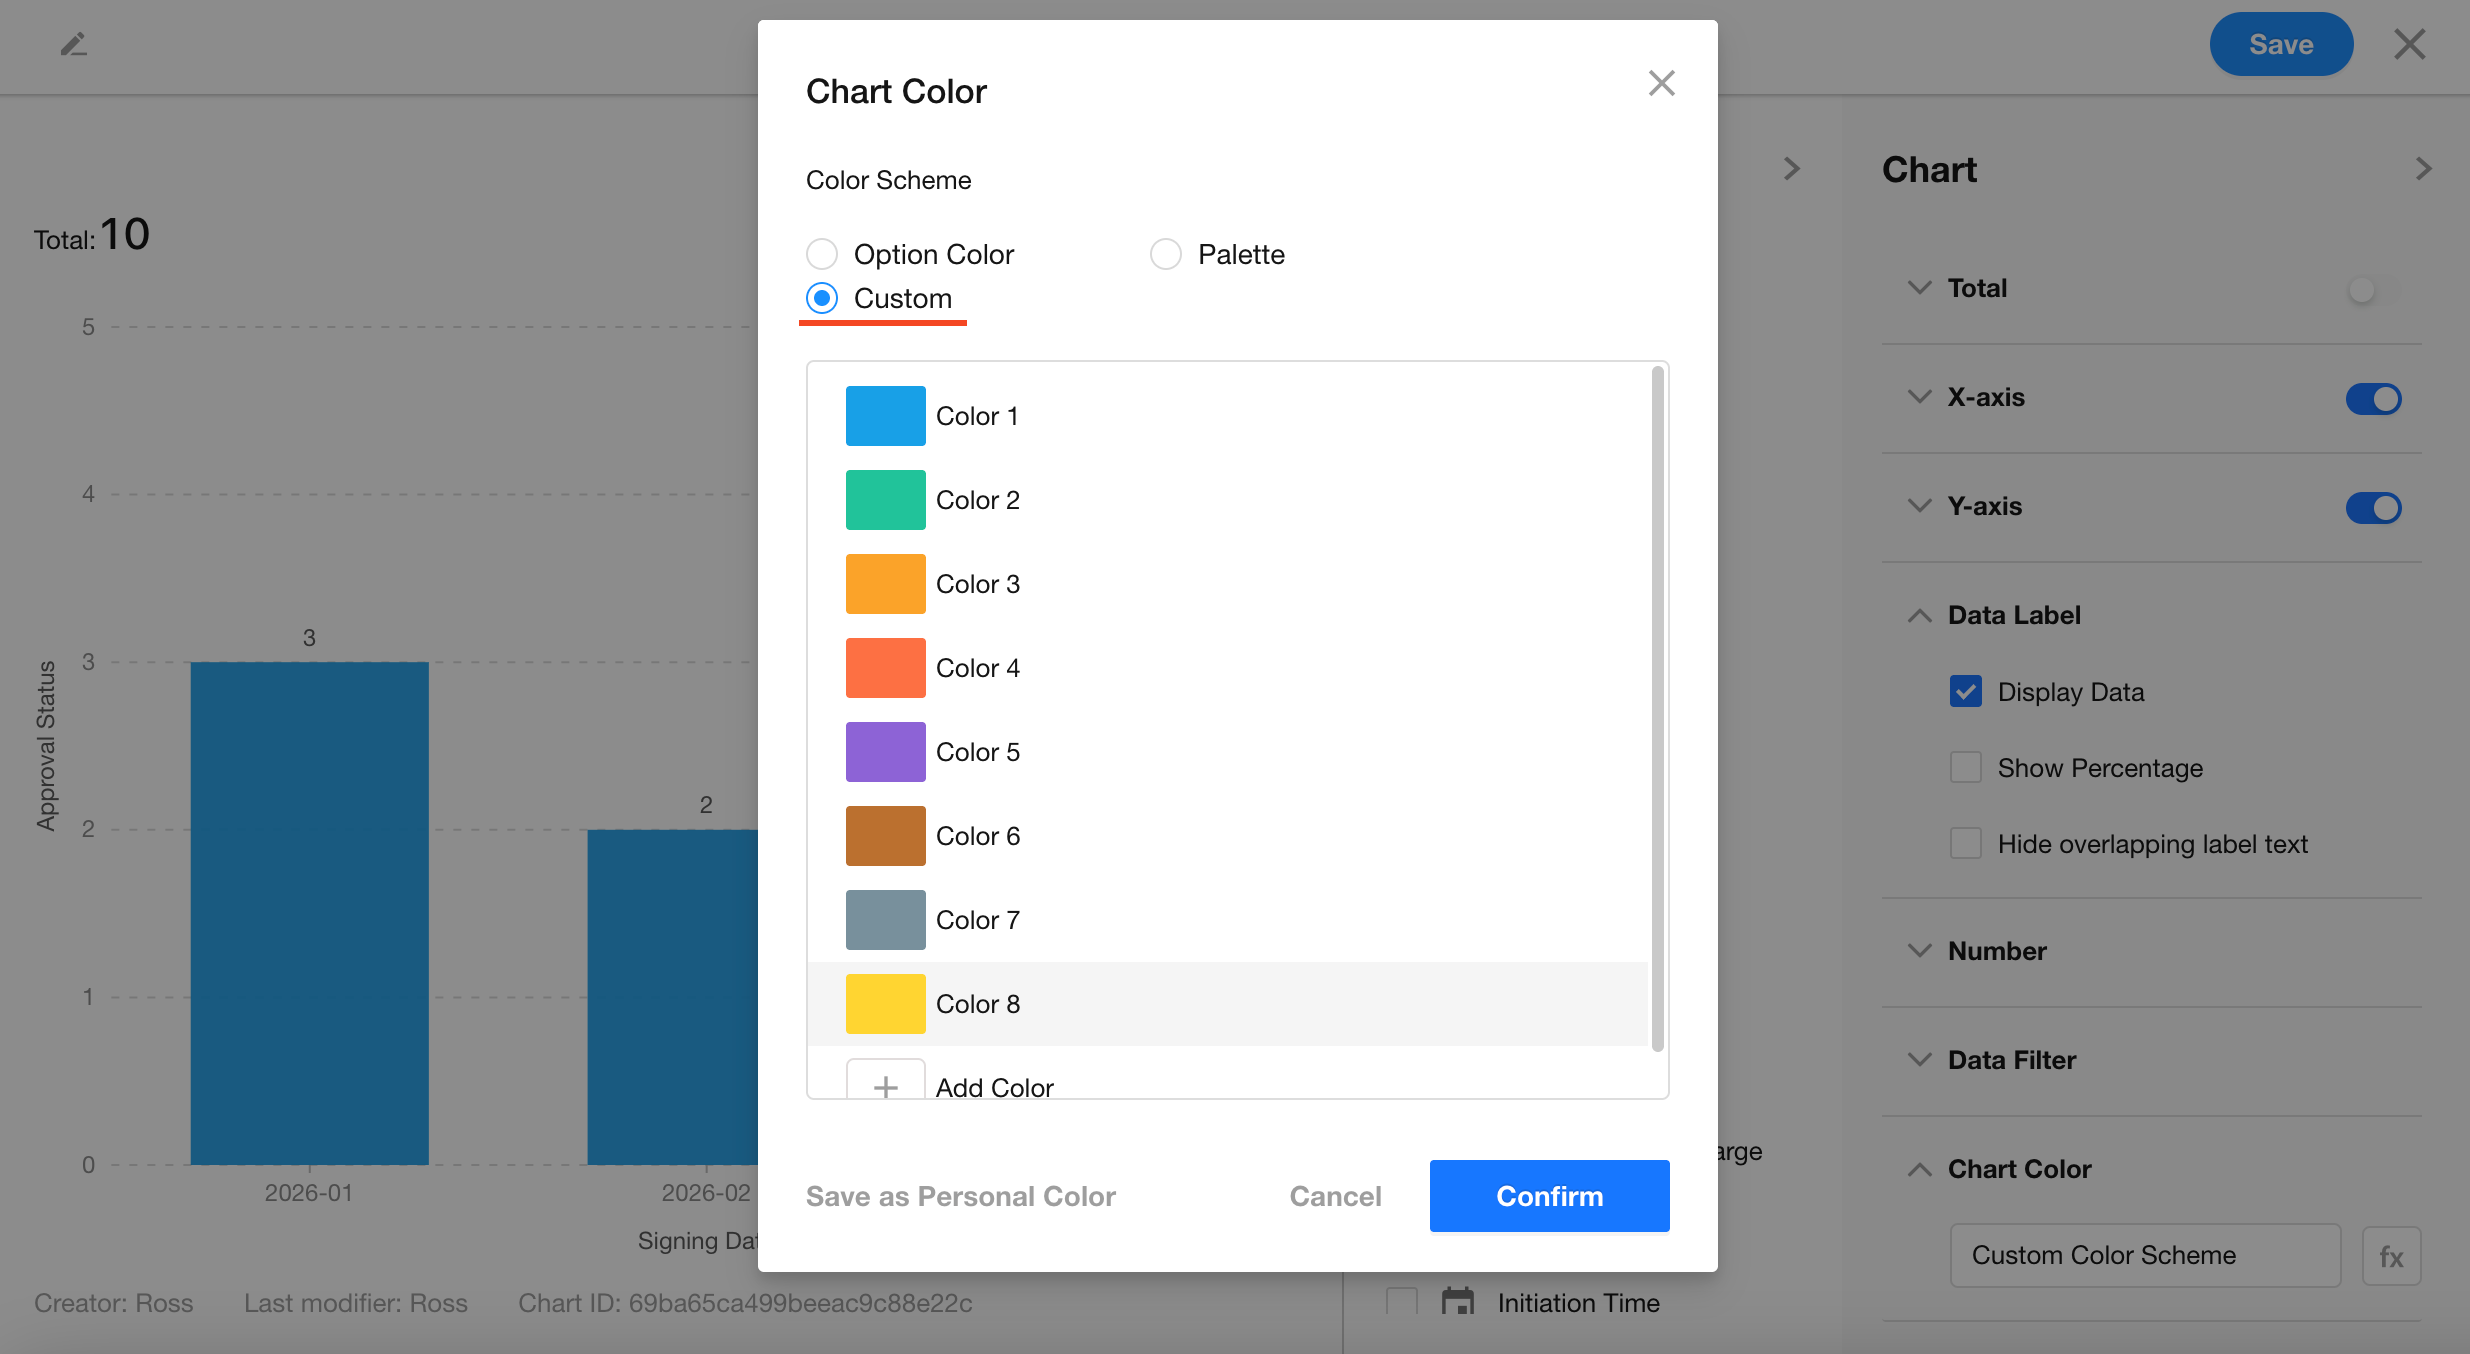
Task: Open the Custom Color Scheme field
Action: tap(2144, 1256)
